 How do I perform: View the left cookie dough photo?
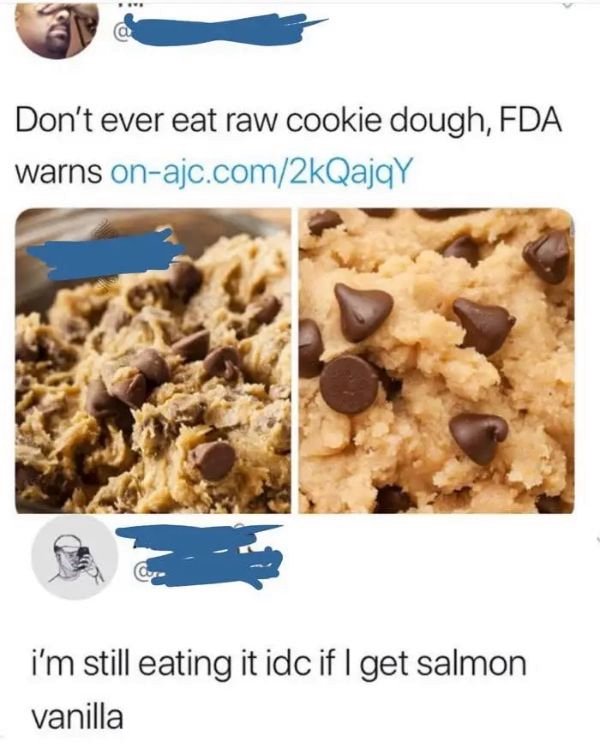[153, 361]
